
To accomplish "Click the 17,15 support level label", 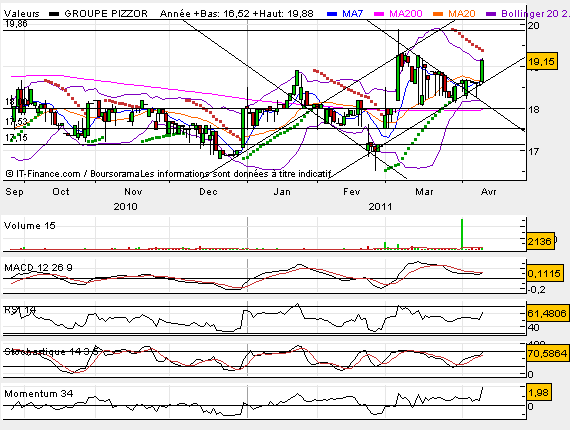I will pos(16,138).
